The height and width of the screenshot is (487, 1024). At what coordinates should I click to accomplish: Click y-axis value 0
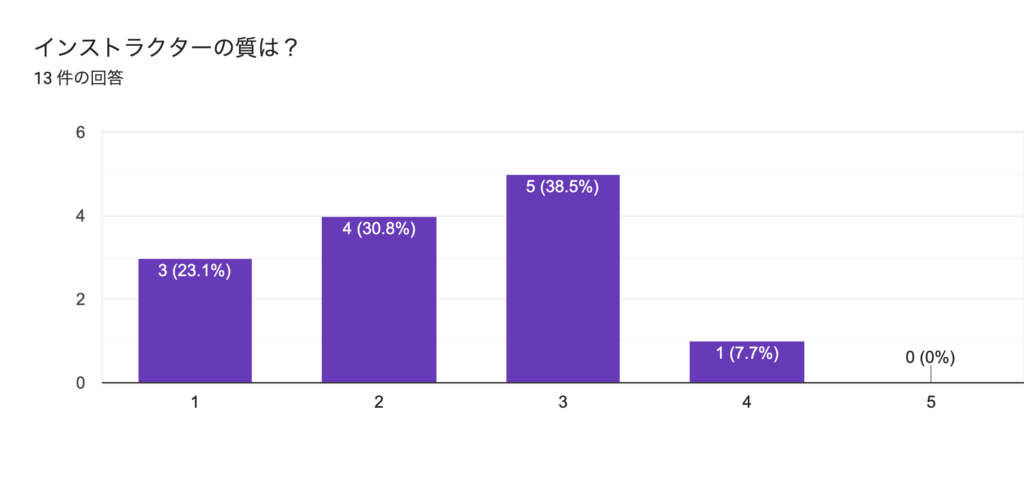pyautogui.click(x=79, y=382)
